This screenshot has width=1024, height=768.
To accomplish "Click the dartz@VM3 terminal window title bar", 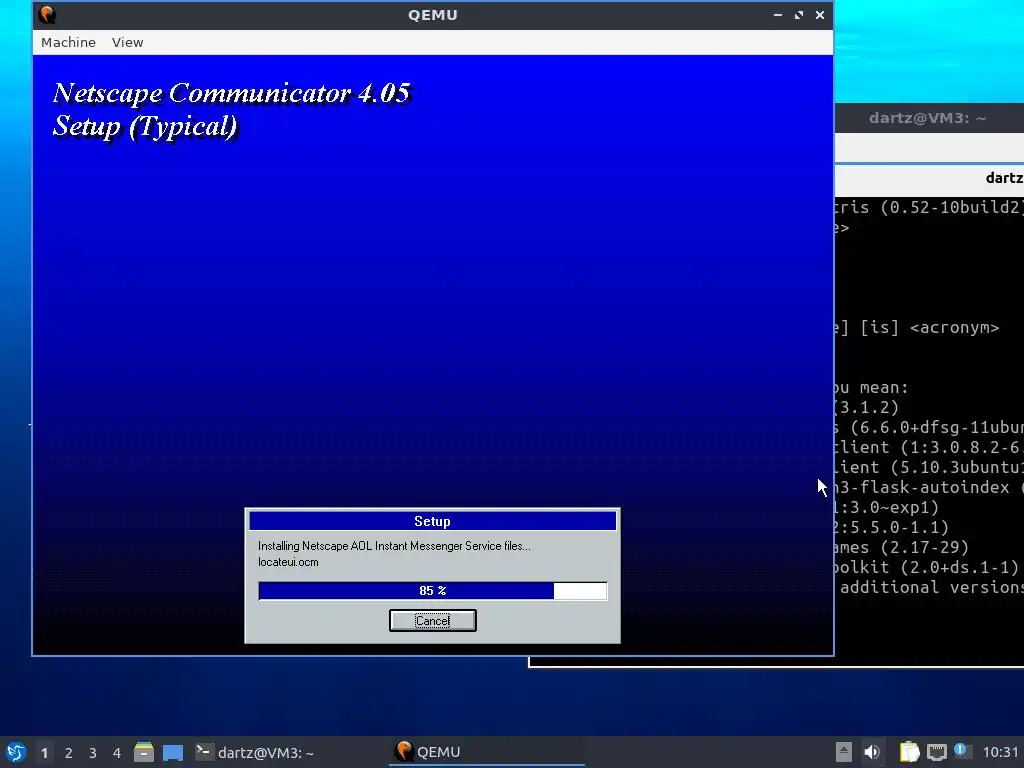I will click(x=929, y=118).
